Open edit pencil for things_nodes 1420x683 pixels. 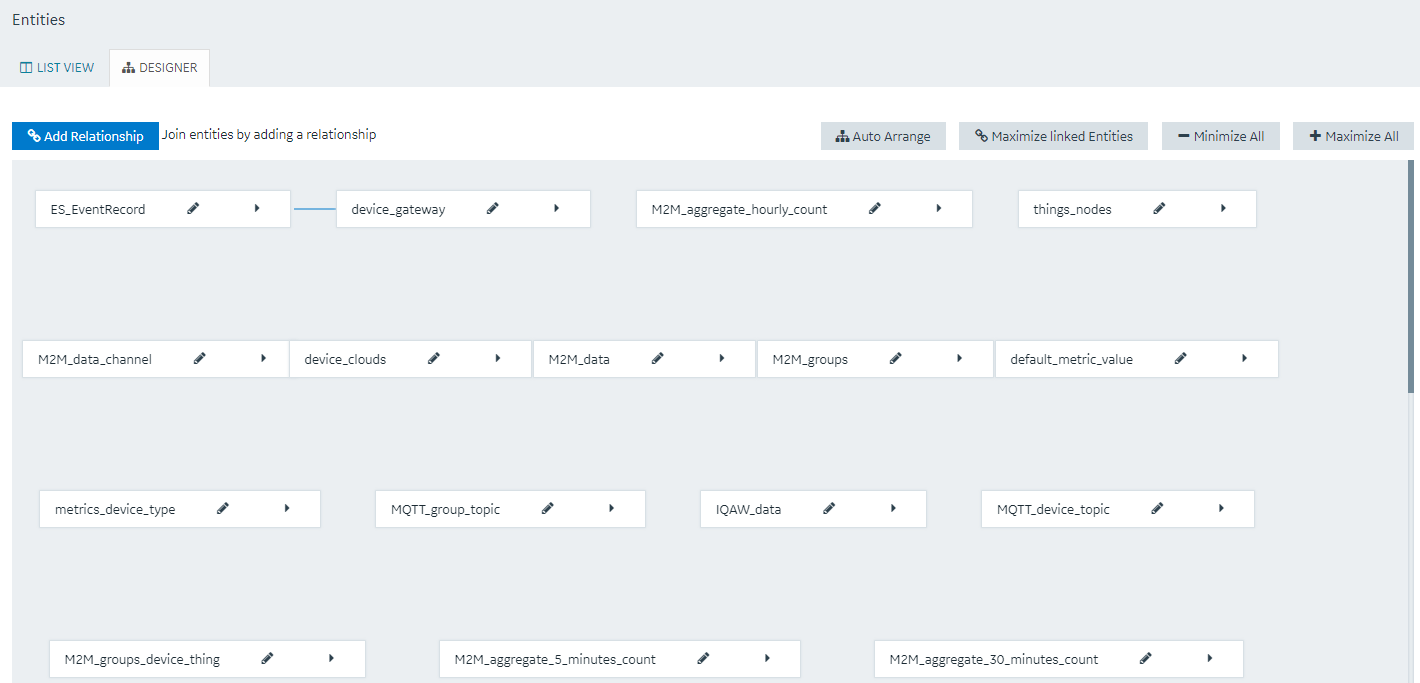pyautogui.click(x=1159, y=208)
